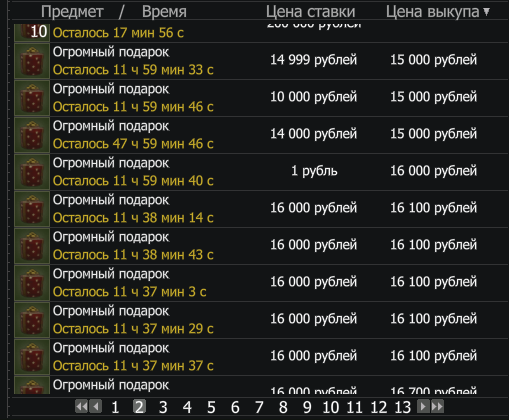Sort by Предмет column header
Image resolution: width=509 pixels, height=420 pixels.
click(72, 12)
